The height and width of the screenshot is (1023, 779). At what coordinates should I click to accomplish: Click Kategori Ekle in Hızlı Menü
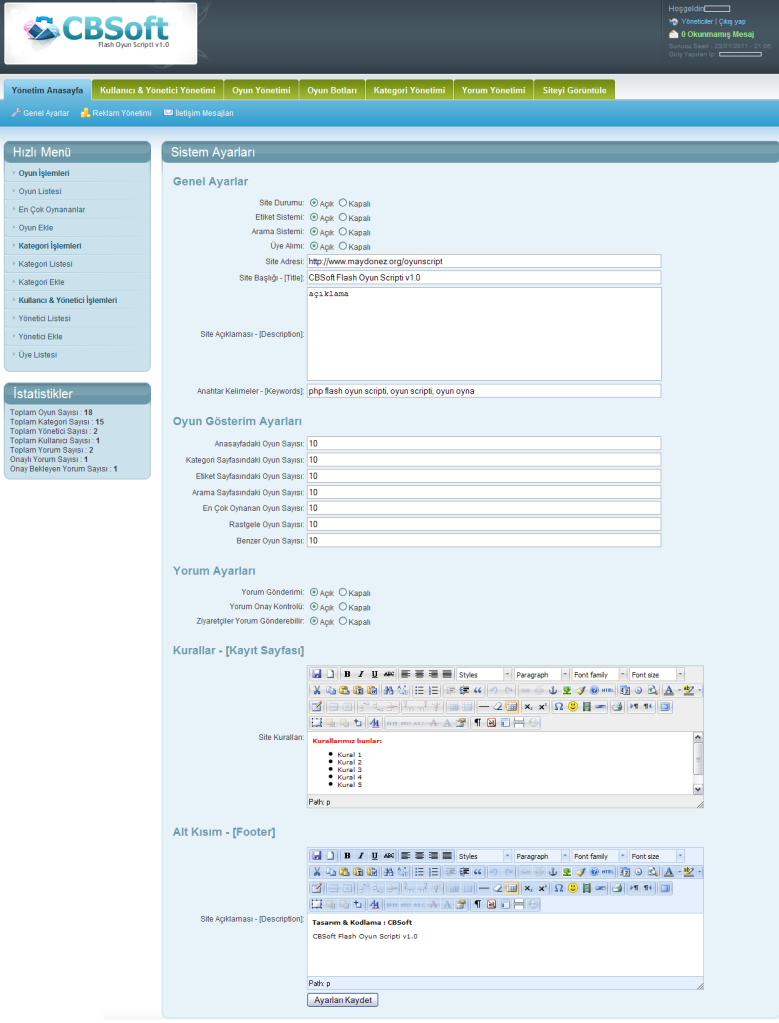pyautogui.click(x=41, y=282)
